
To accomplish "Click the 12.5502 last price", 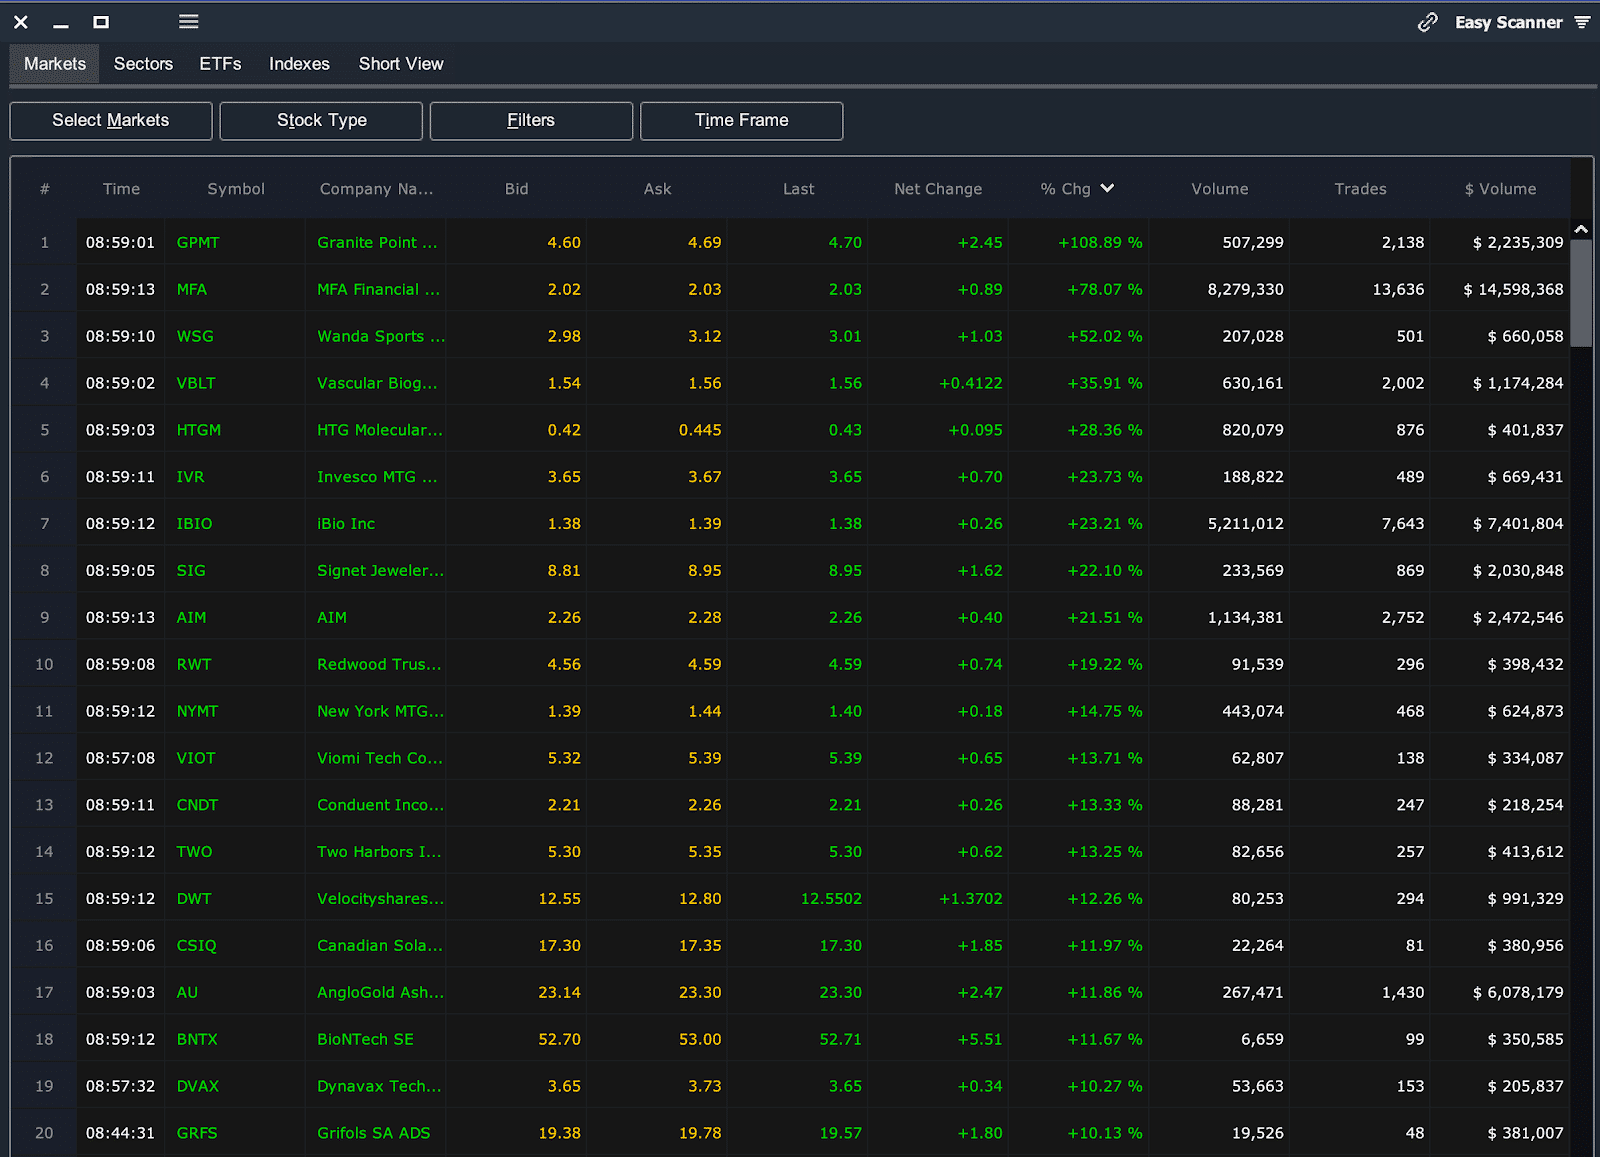I will (x=831, y=899).
